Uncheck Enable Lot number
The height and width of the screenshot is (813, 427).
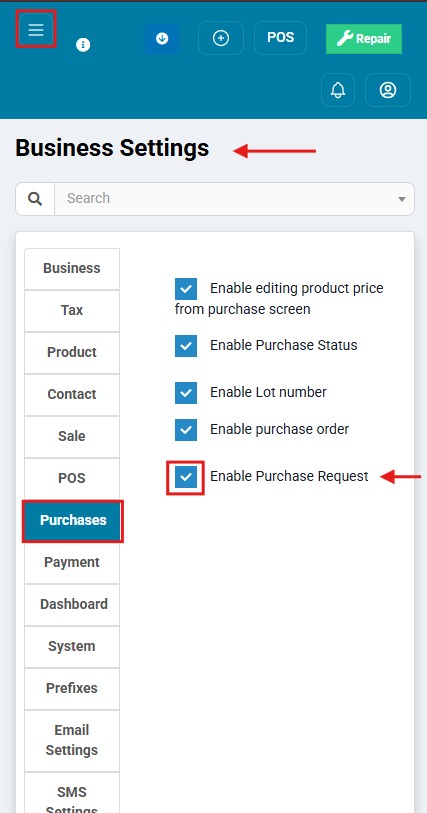point(186,393)
